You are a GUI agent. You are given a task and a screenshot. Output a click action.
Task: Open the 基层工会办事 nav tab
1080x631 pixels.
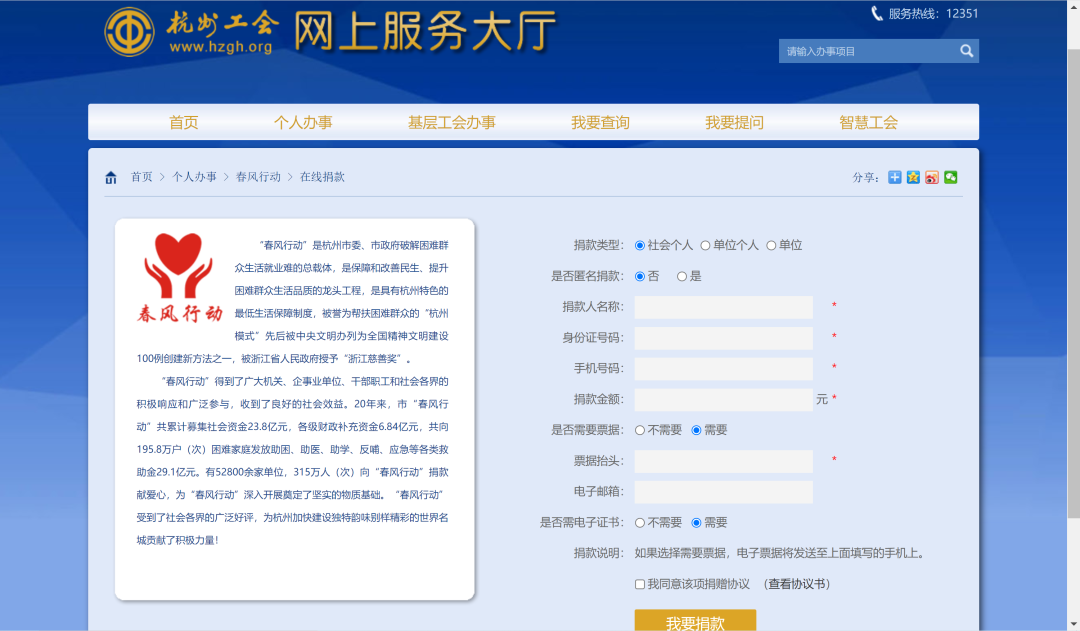pyautogui.click(x=452, y=123)
